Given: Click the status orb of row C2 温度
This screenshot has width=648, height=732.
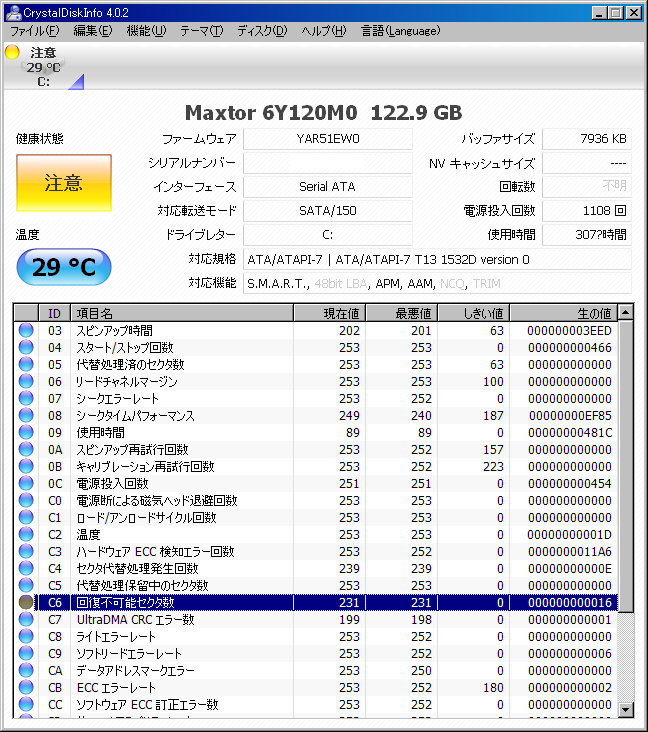Looking at the screenshot, I should click(x=26, y=534).
